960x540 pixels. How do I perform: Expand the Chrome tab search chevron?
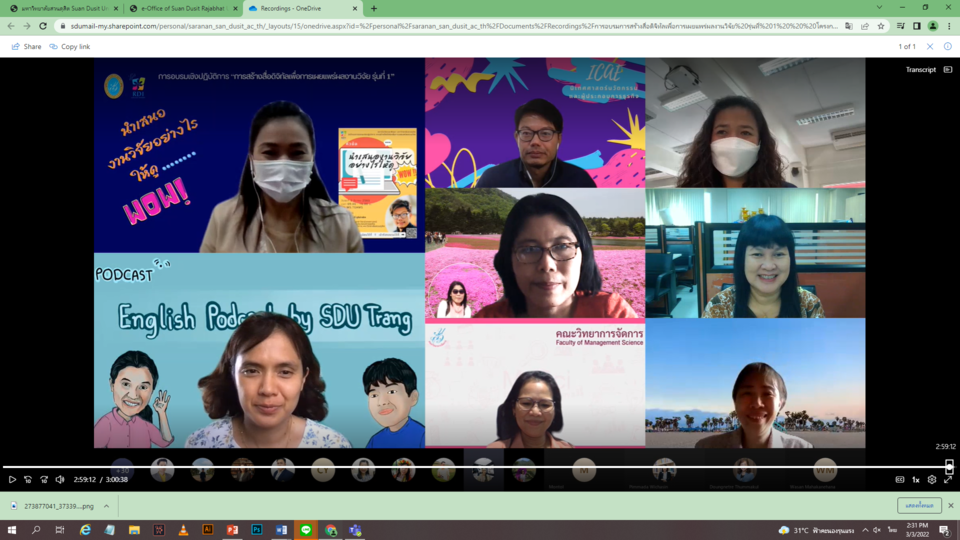[x=879, y=8]
